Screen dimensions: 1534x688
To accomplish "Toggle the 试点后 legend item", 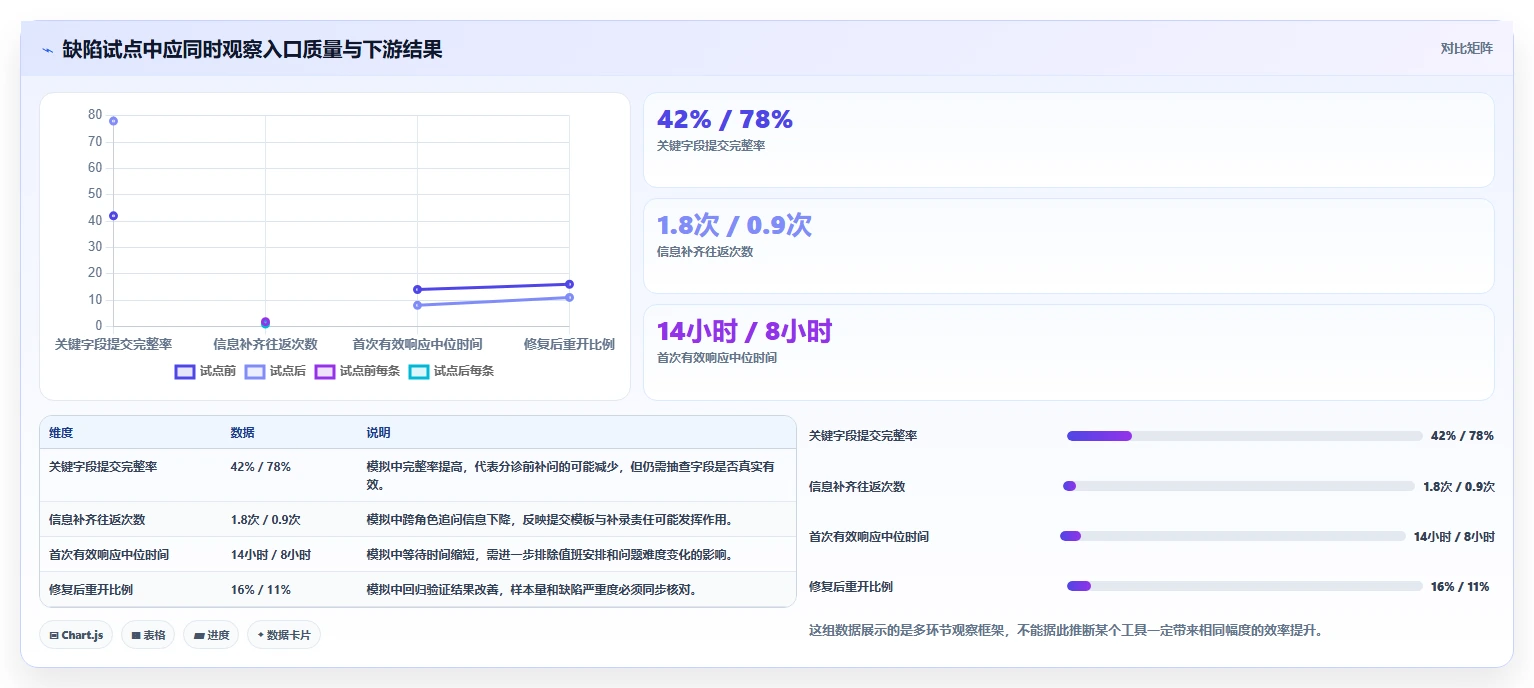I will (275, 371).
